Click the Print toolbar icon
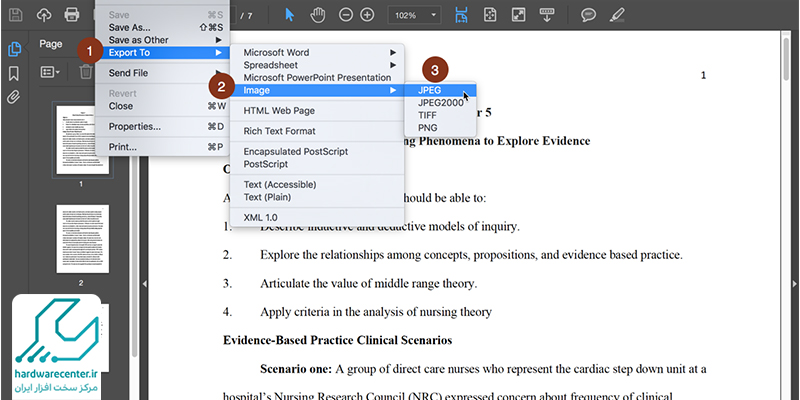Viewport: 800px width, 400px height. (x=72, y=15)
